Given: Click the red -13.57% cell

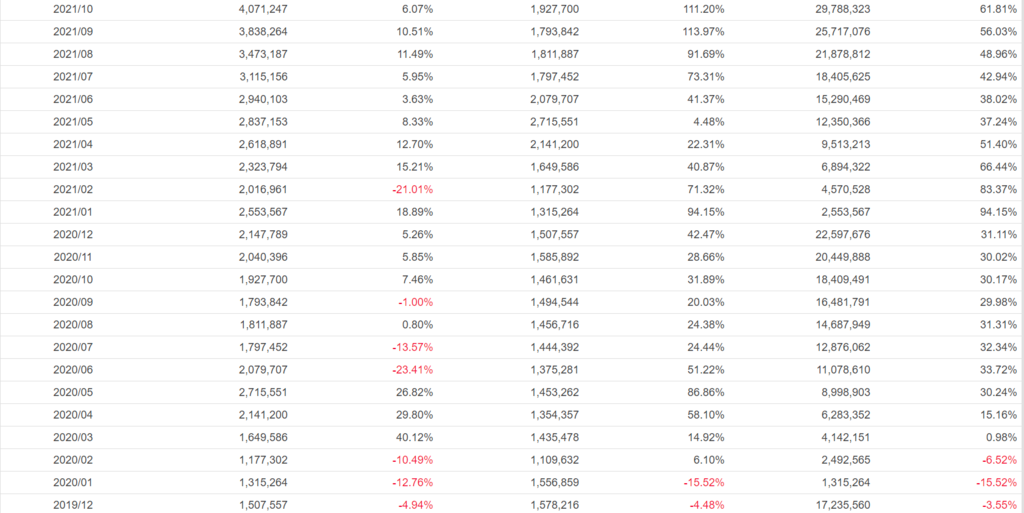Looking at the screenshot, I should point(412,347).
